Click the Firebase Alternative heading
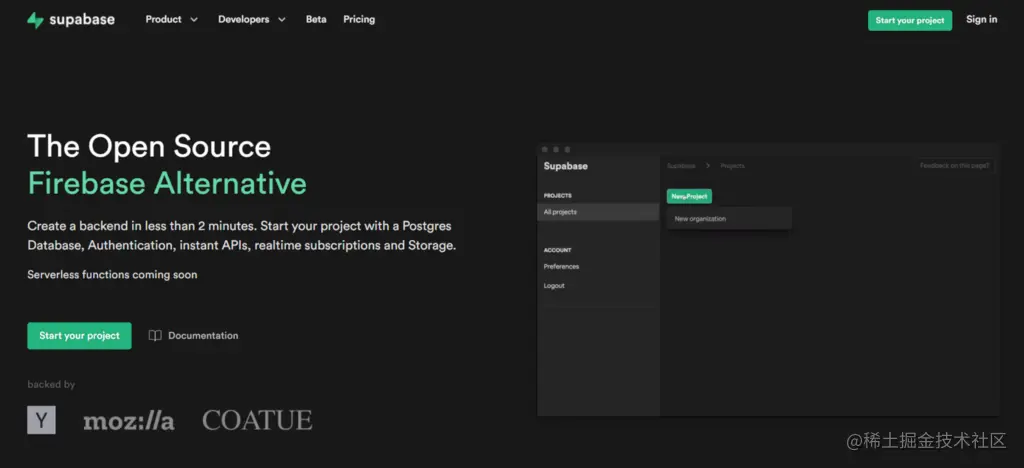The height and width of the screenshot is (468, 1024). coord(167,183)
